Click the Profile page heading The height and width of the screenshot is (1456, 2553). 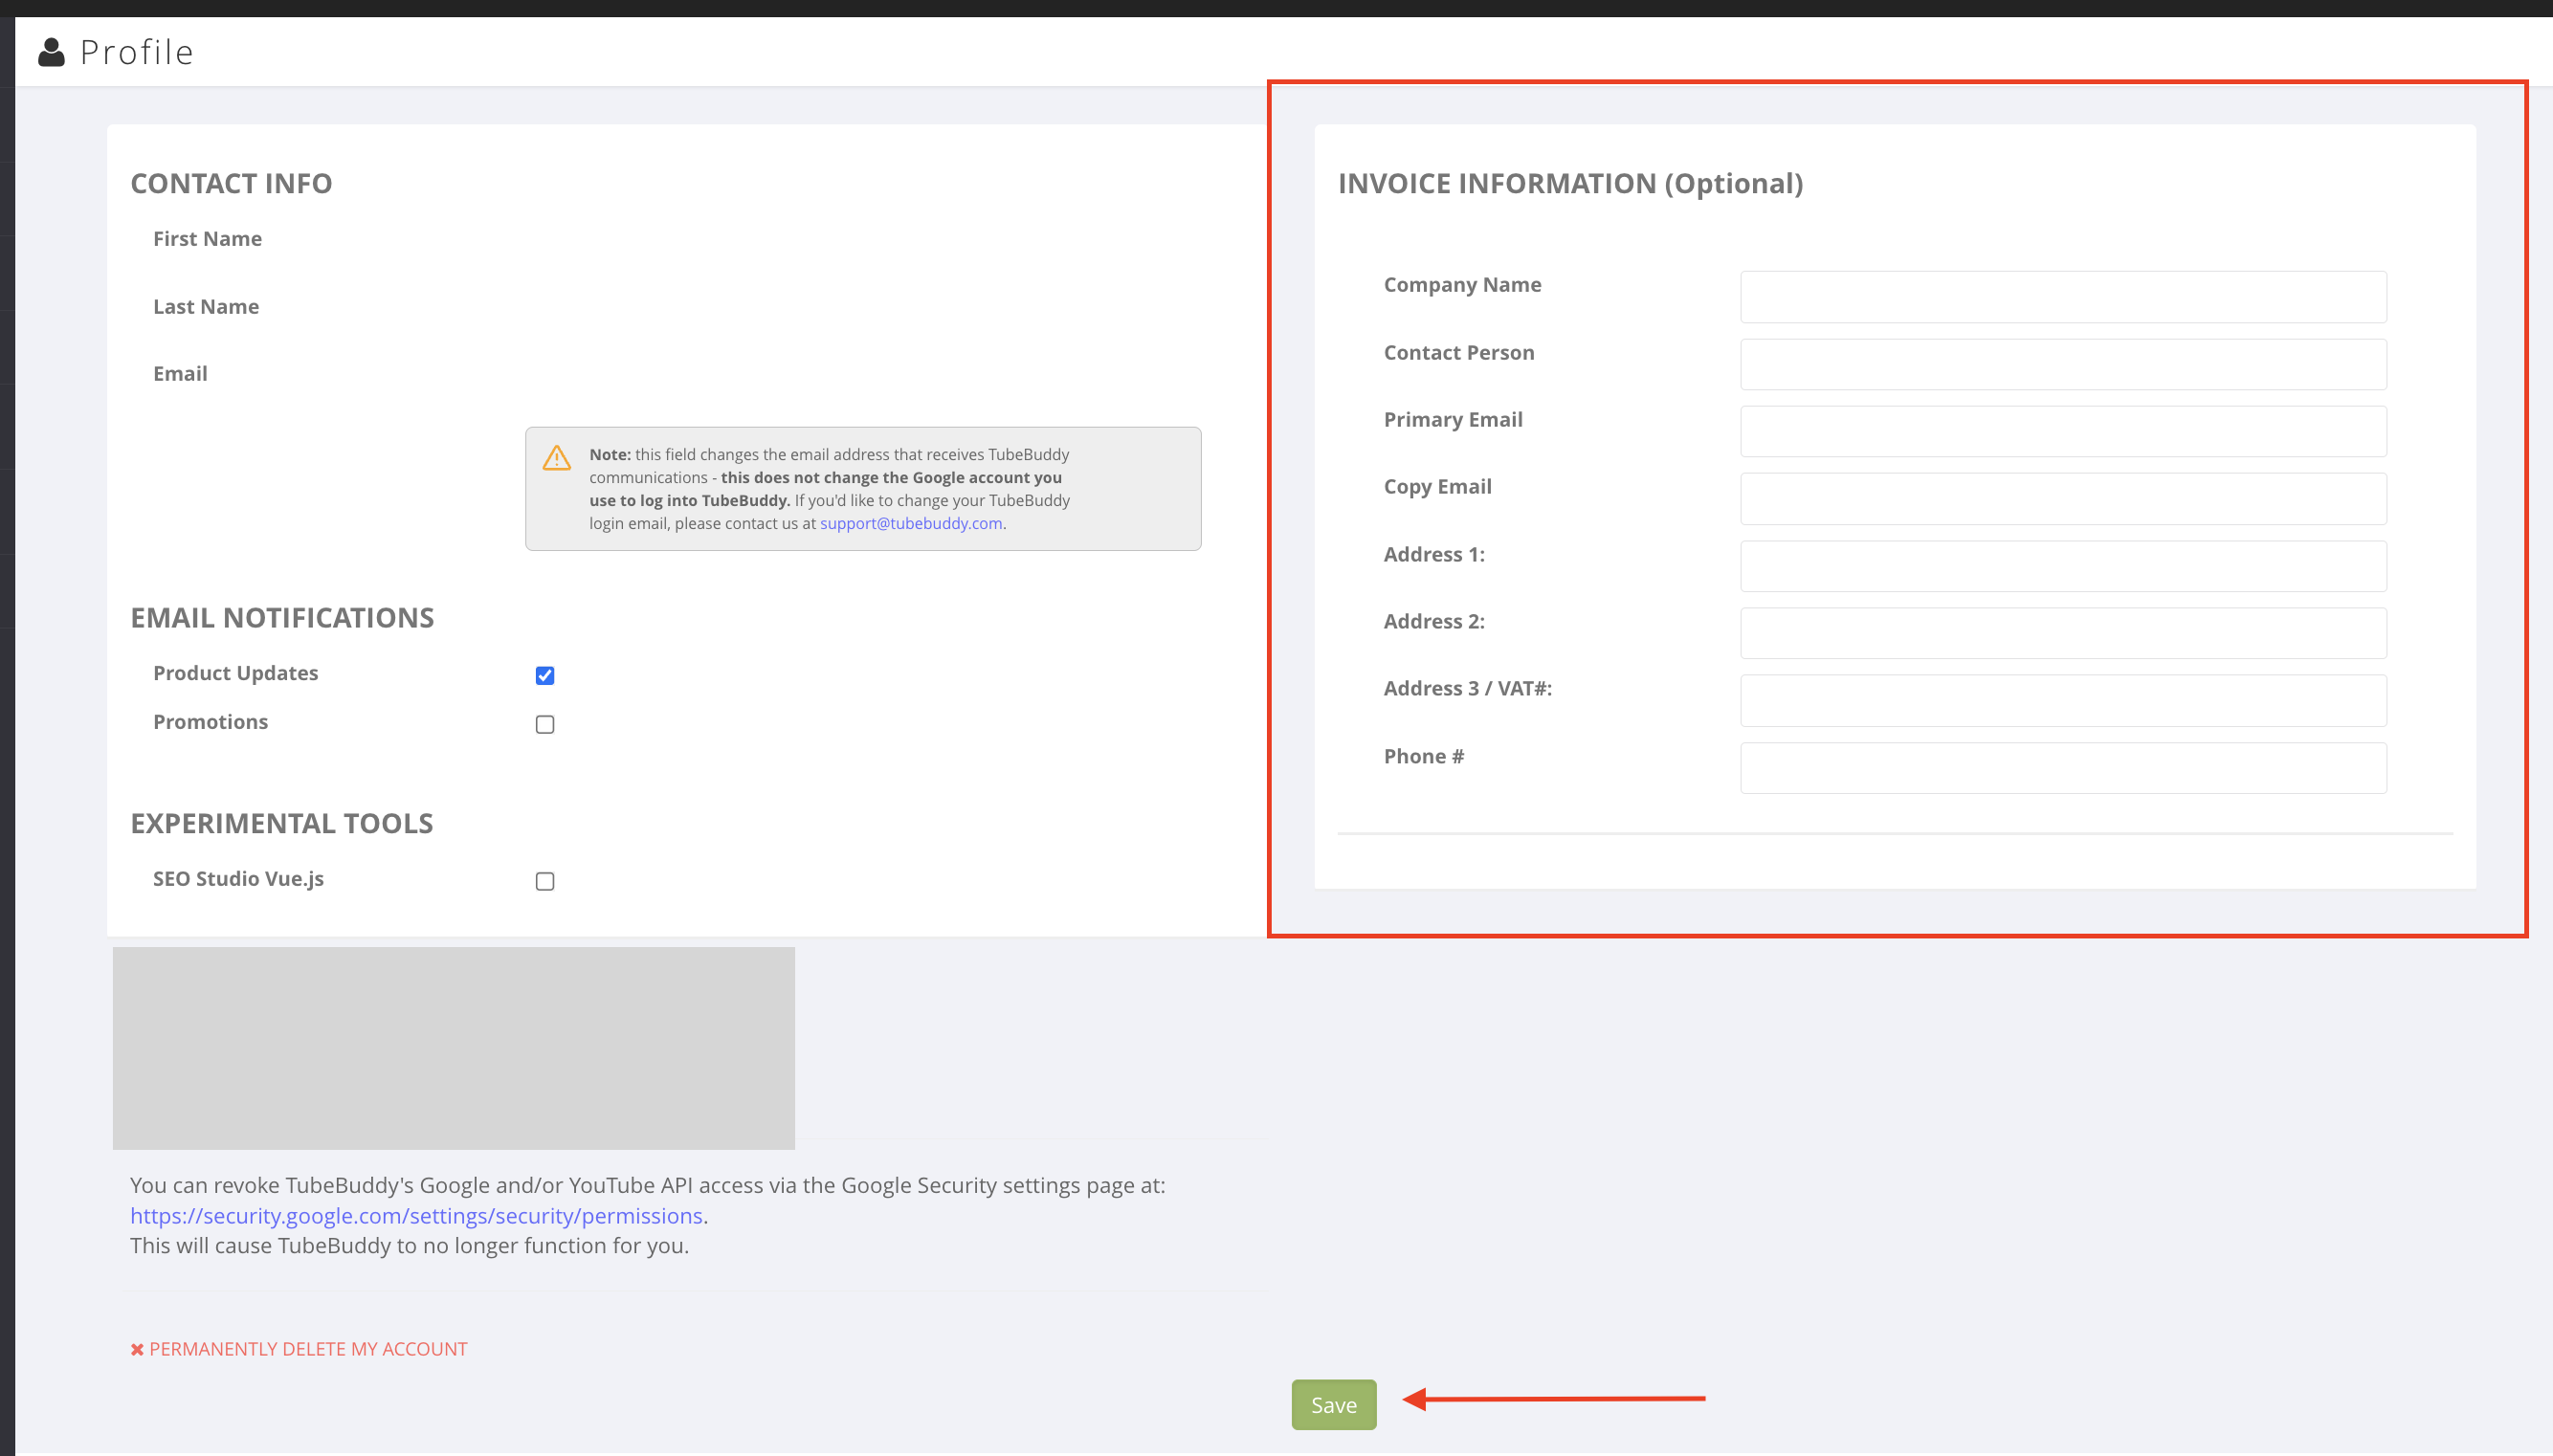tap(136, 52)
